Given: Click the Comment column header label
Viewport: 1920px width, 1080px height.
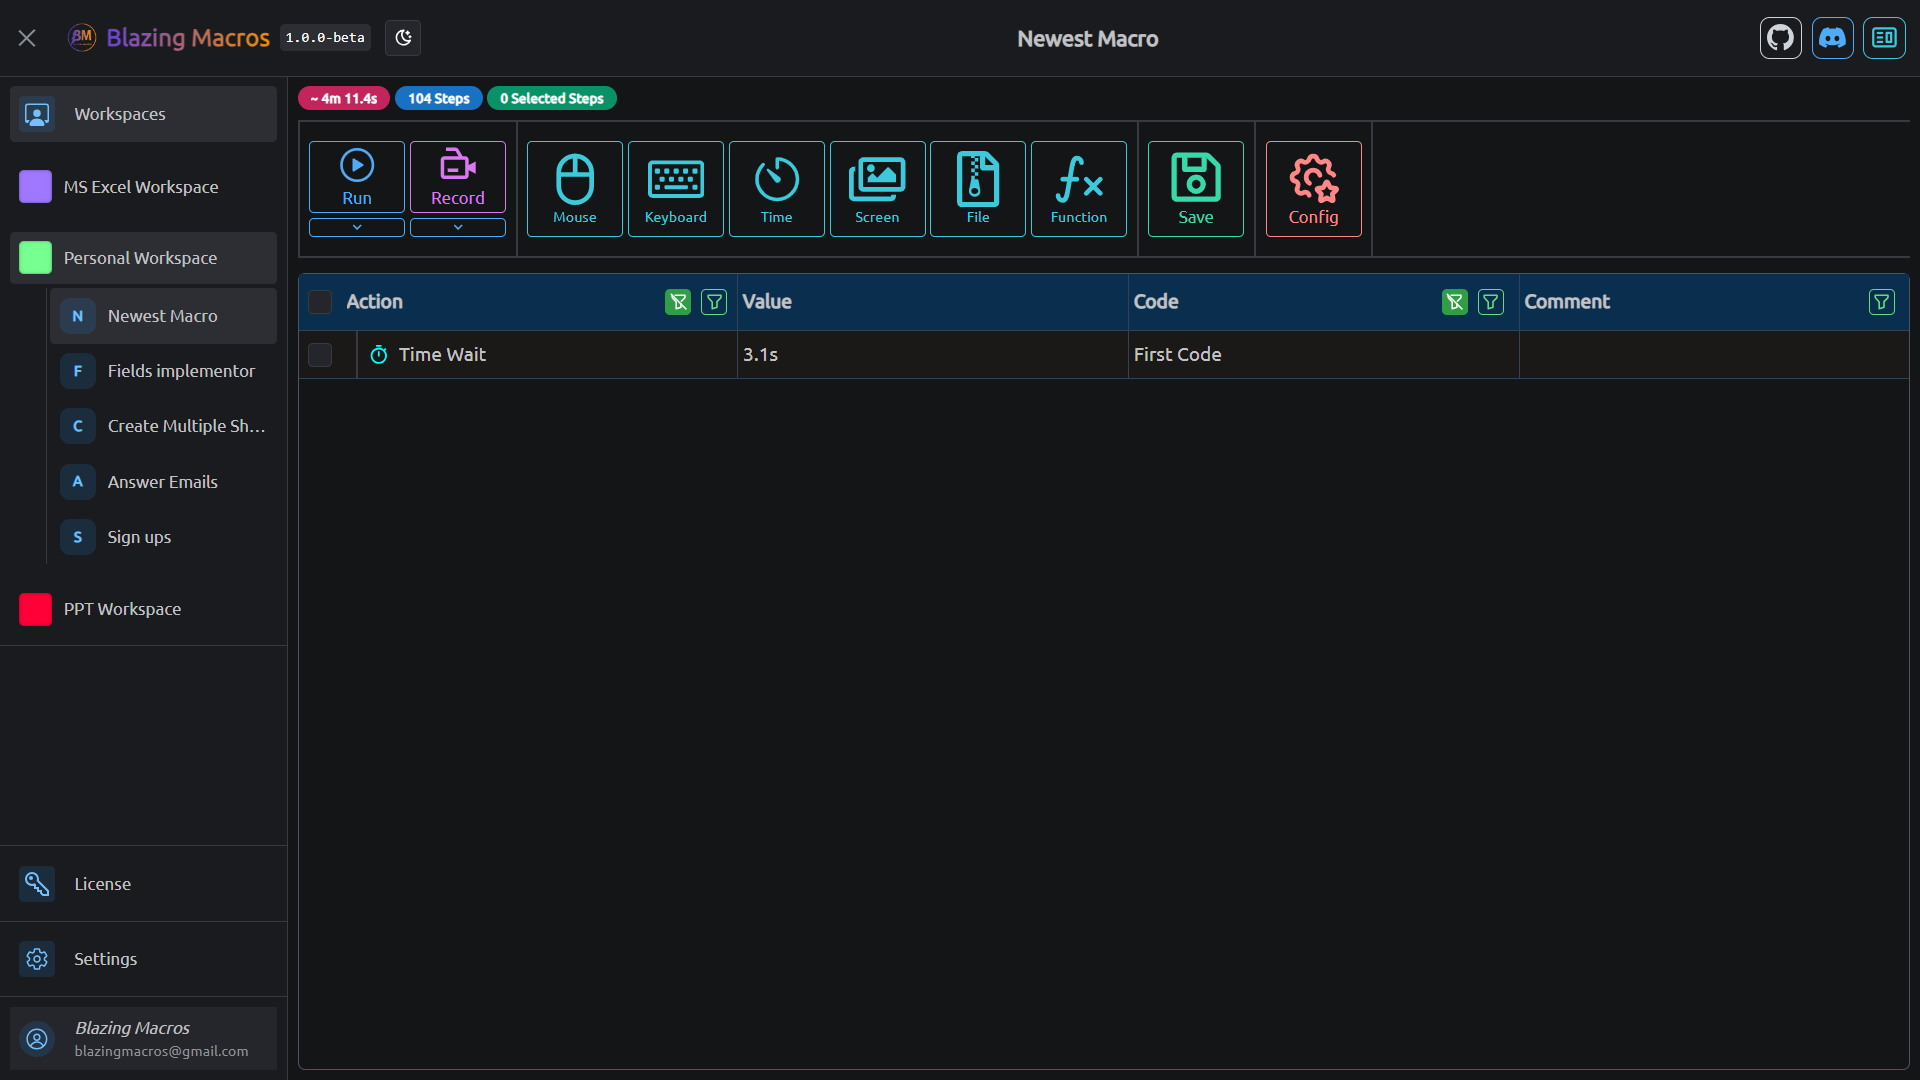Looking at the screenshot, I should [x=1567, y=302].
